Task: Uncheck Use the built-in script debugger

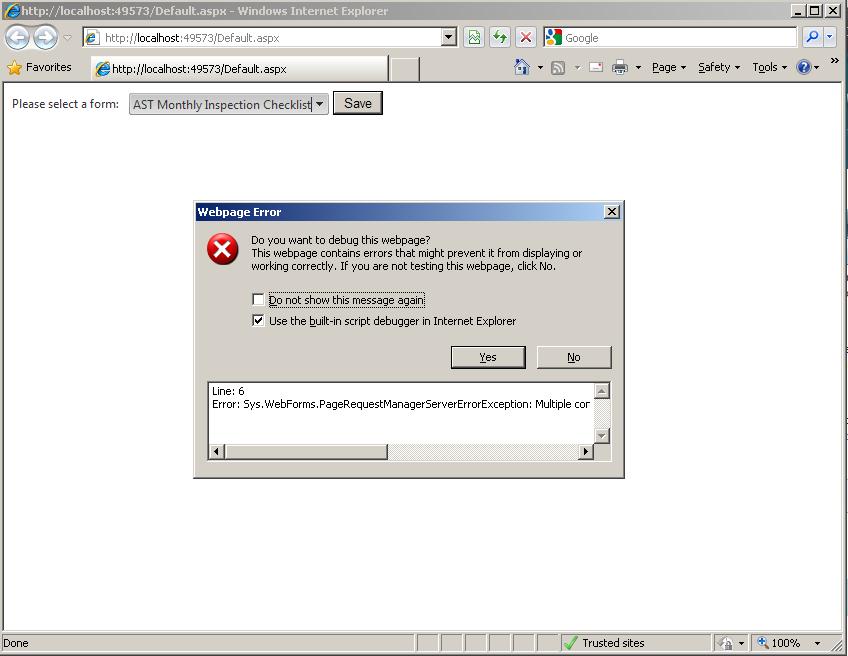Action: (x=258, y=320)
